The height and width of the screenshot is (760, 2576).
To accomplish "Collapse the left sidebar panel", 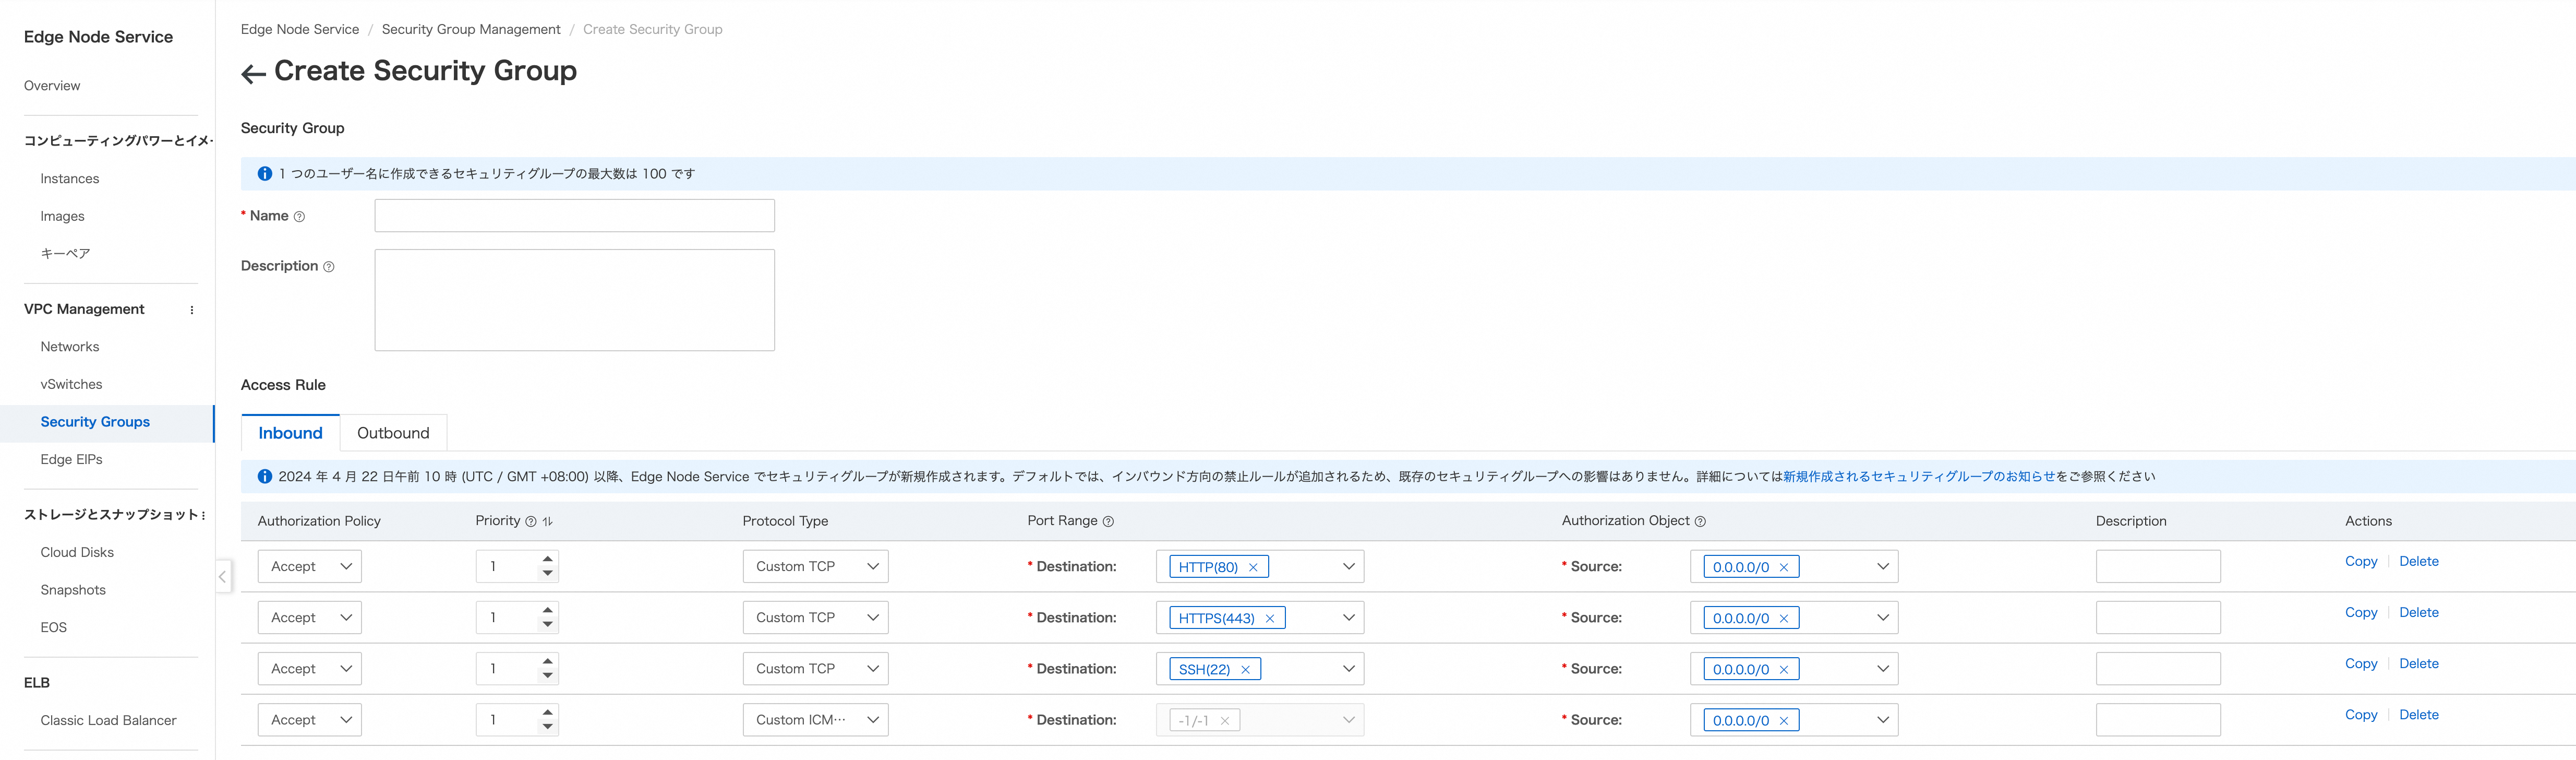I will [222, 576].
